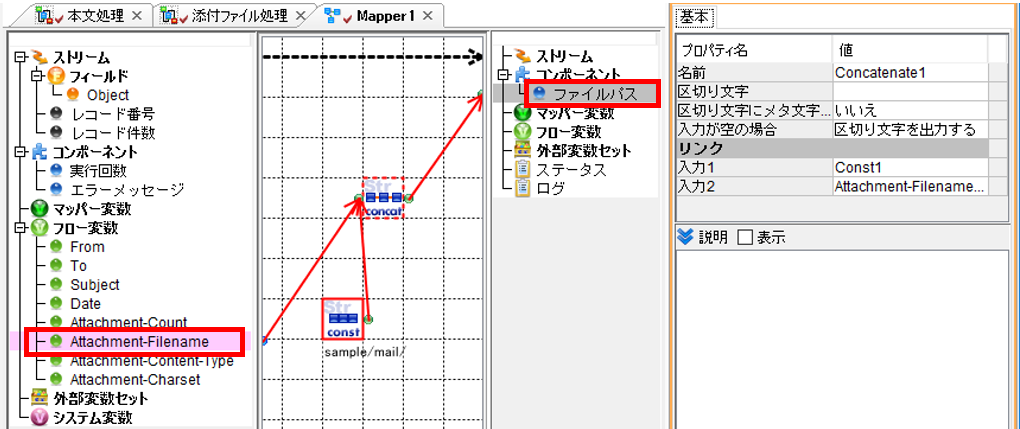
Task: Open the 入力が空の場合 value dropdown
Action: (x=909, y=129)
